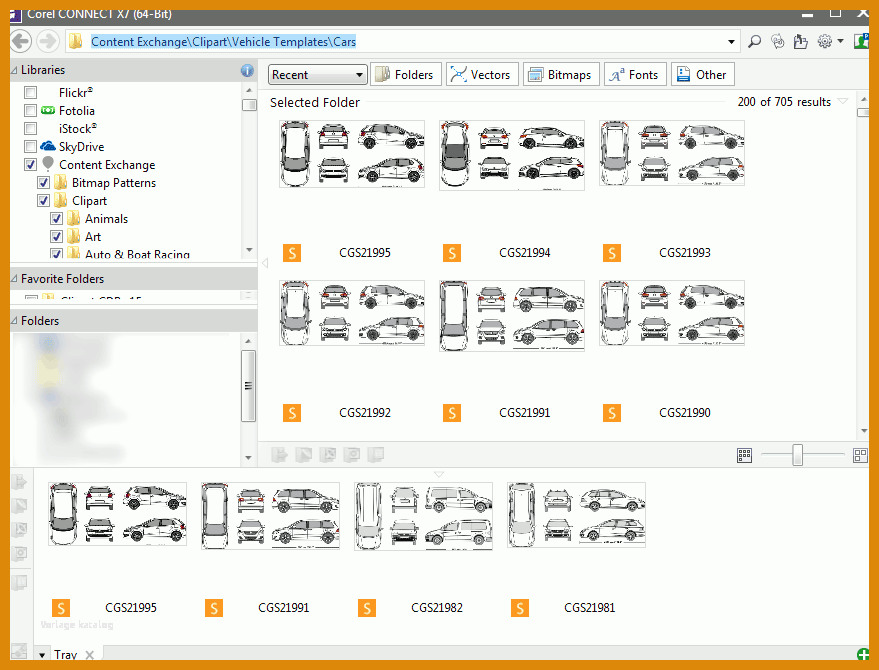The height and width of the screenshot is (670, 879).
Task: Uncheck the Bitmap Patterns checkbox
Action: (43, 182)
